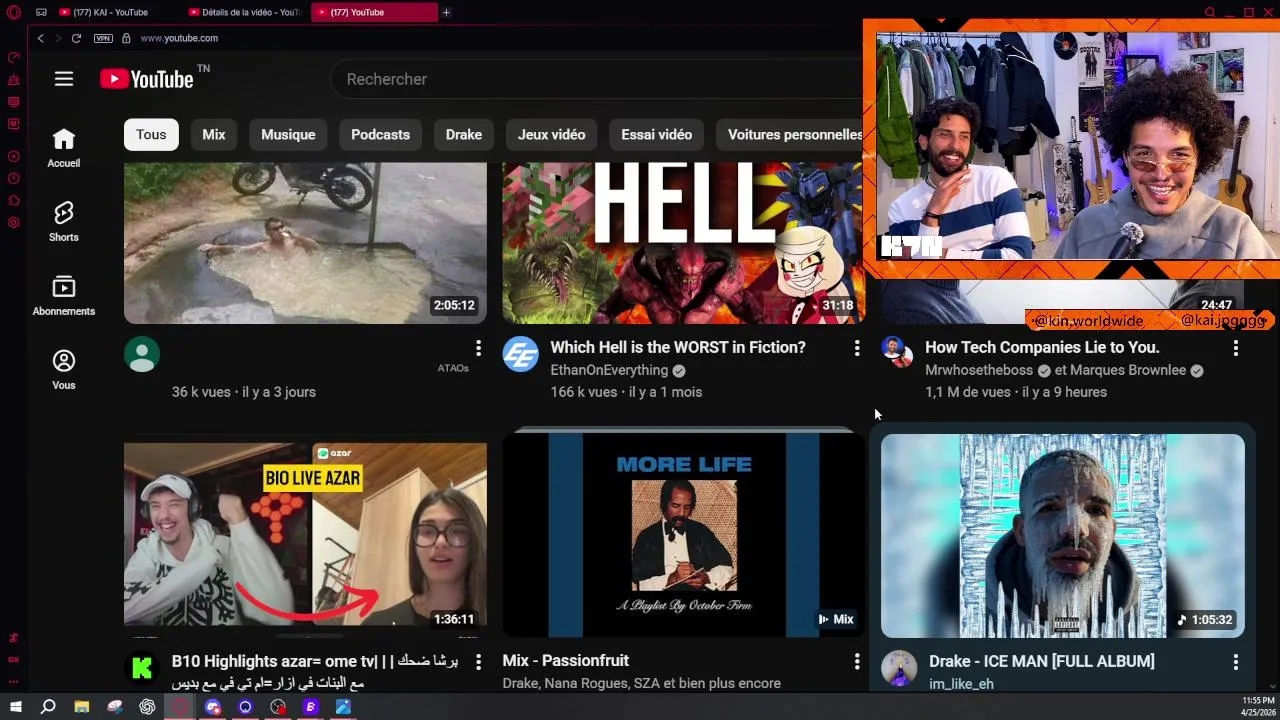Play the man in pothole pool thumbnail
This screenshot has height=720, width=1280.
[305, 243]
